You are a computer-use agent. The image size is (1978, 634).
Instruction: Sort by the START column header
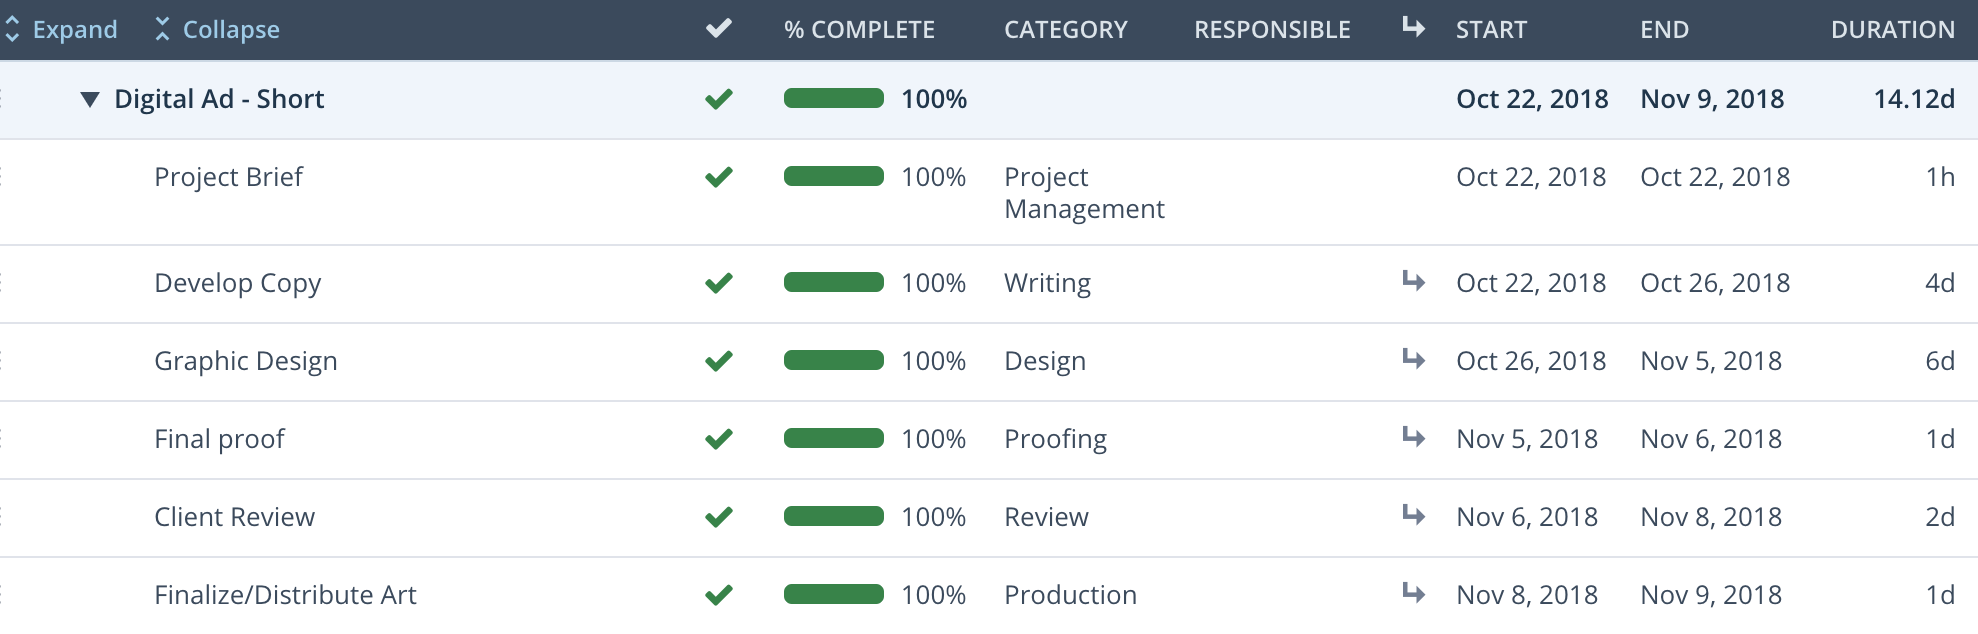1491,30
